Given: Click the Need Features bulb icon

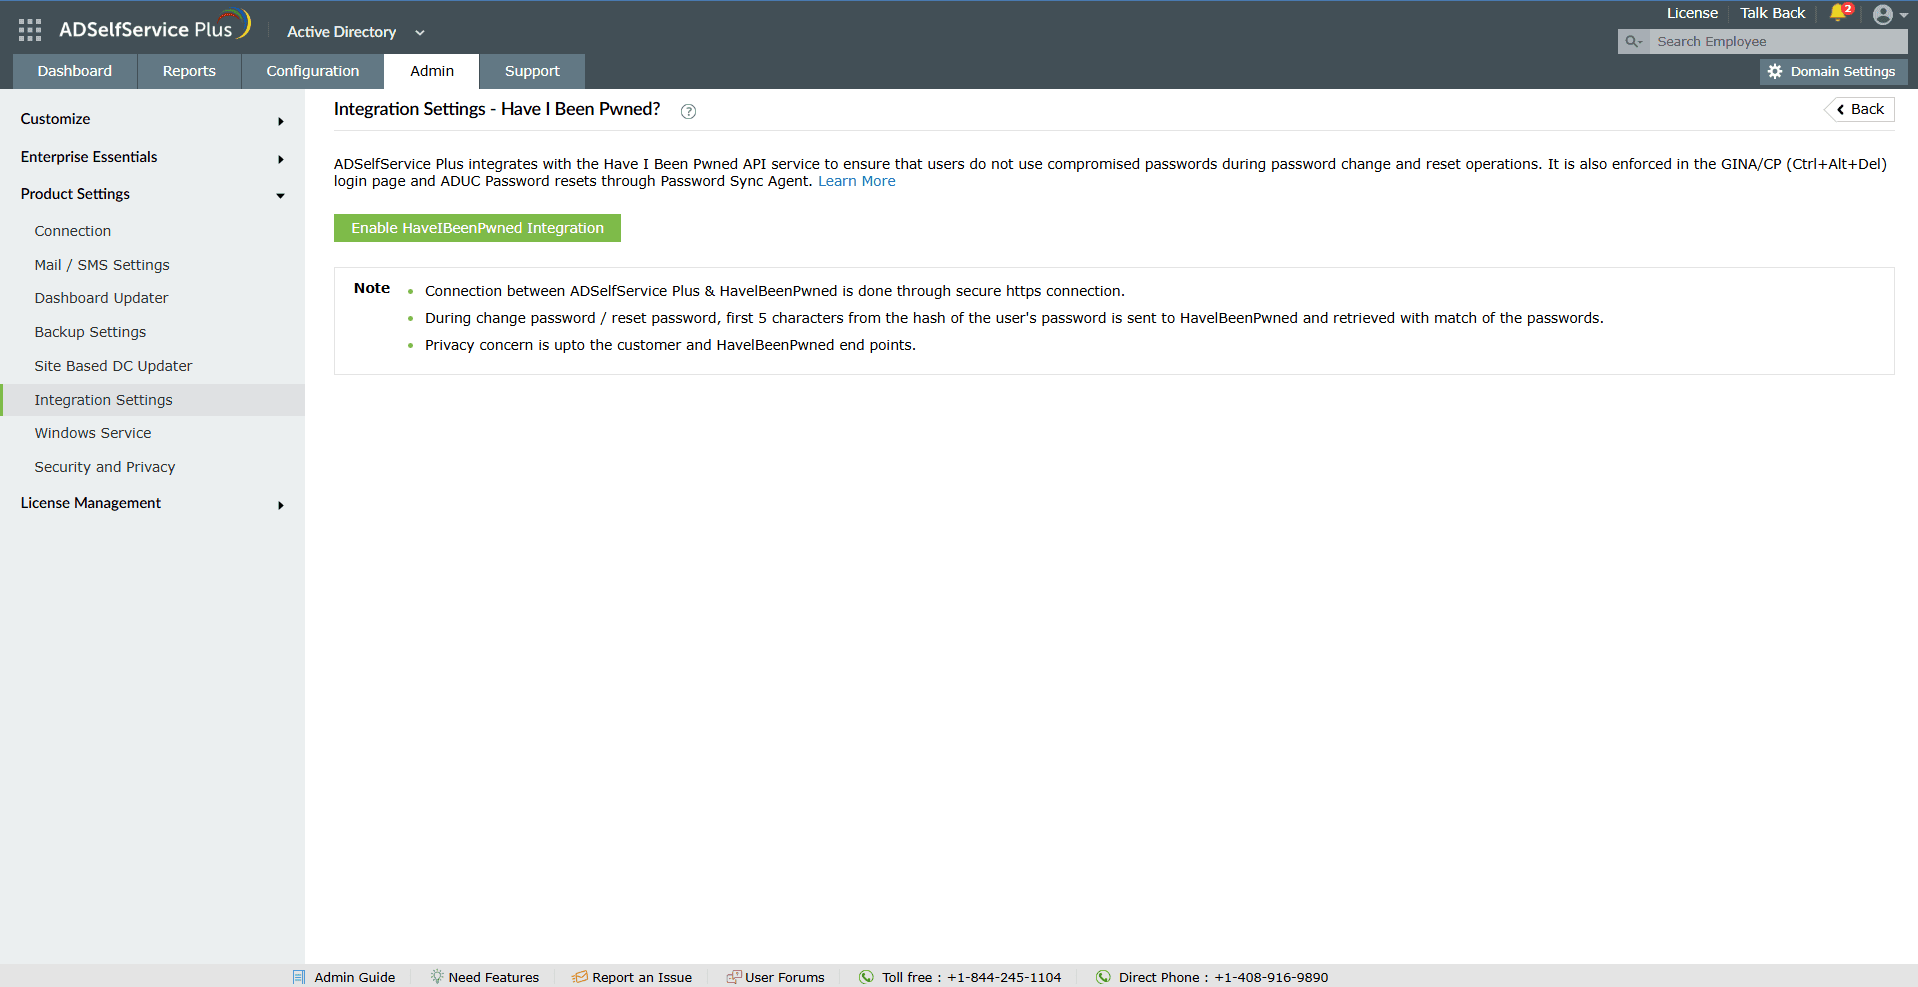Looking at the screenshot, I should 437,977.
